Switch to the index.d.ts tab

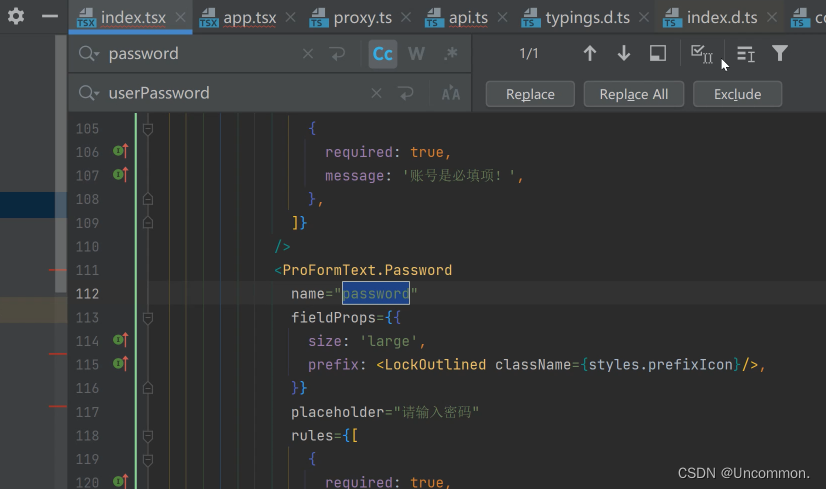(722, 17)
